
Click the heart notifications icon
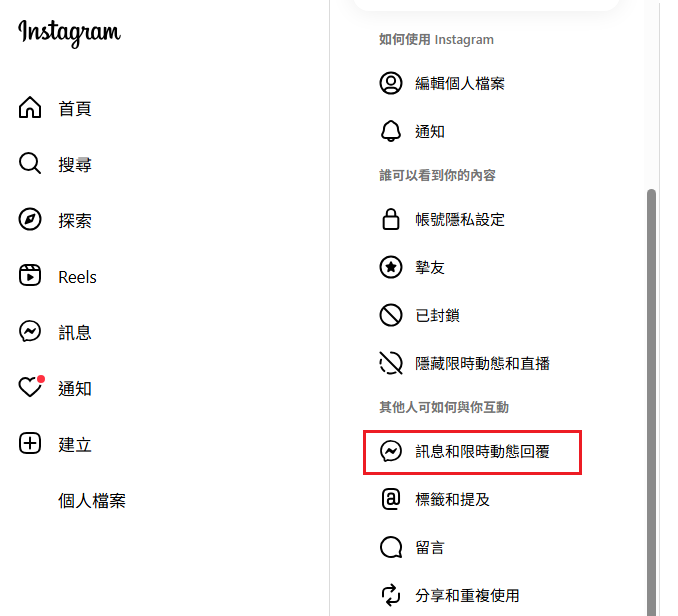point(30,388)
